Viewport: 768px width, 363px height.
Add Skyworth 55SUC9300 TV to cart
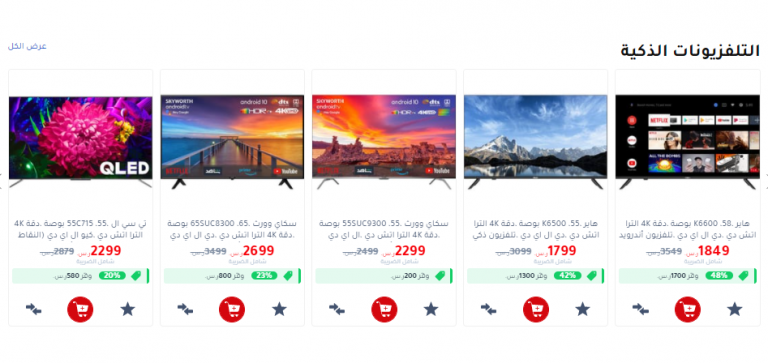point(384,310)
